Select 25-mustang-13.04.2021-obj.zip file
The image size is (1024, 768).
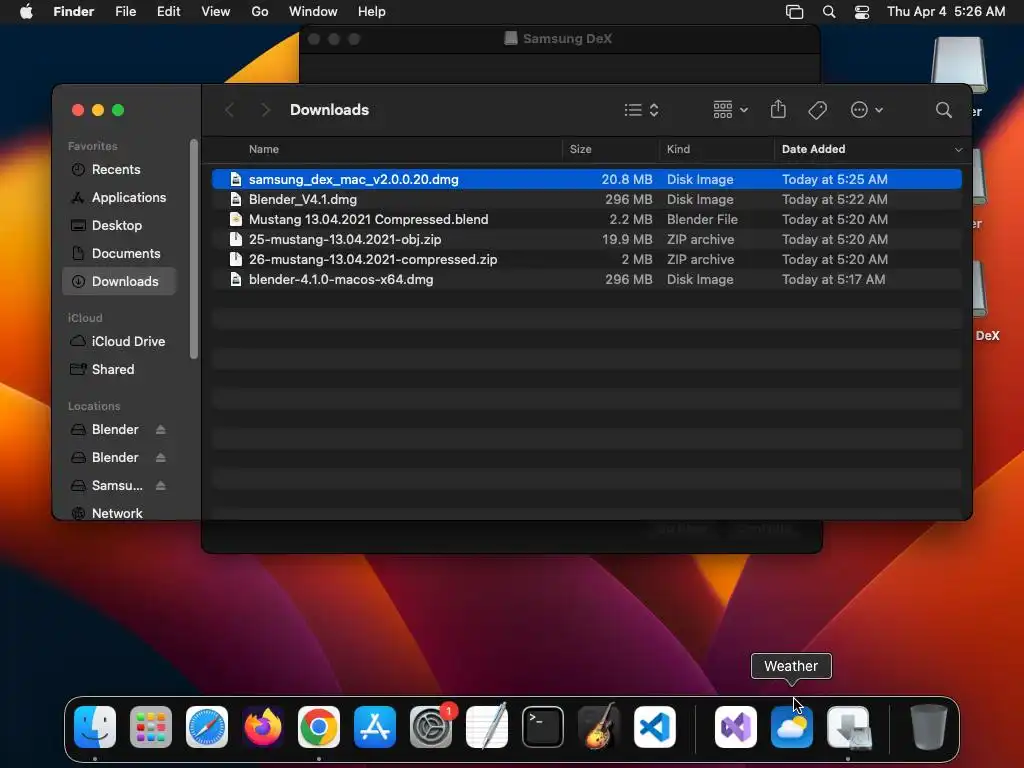click(586, 240)
